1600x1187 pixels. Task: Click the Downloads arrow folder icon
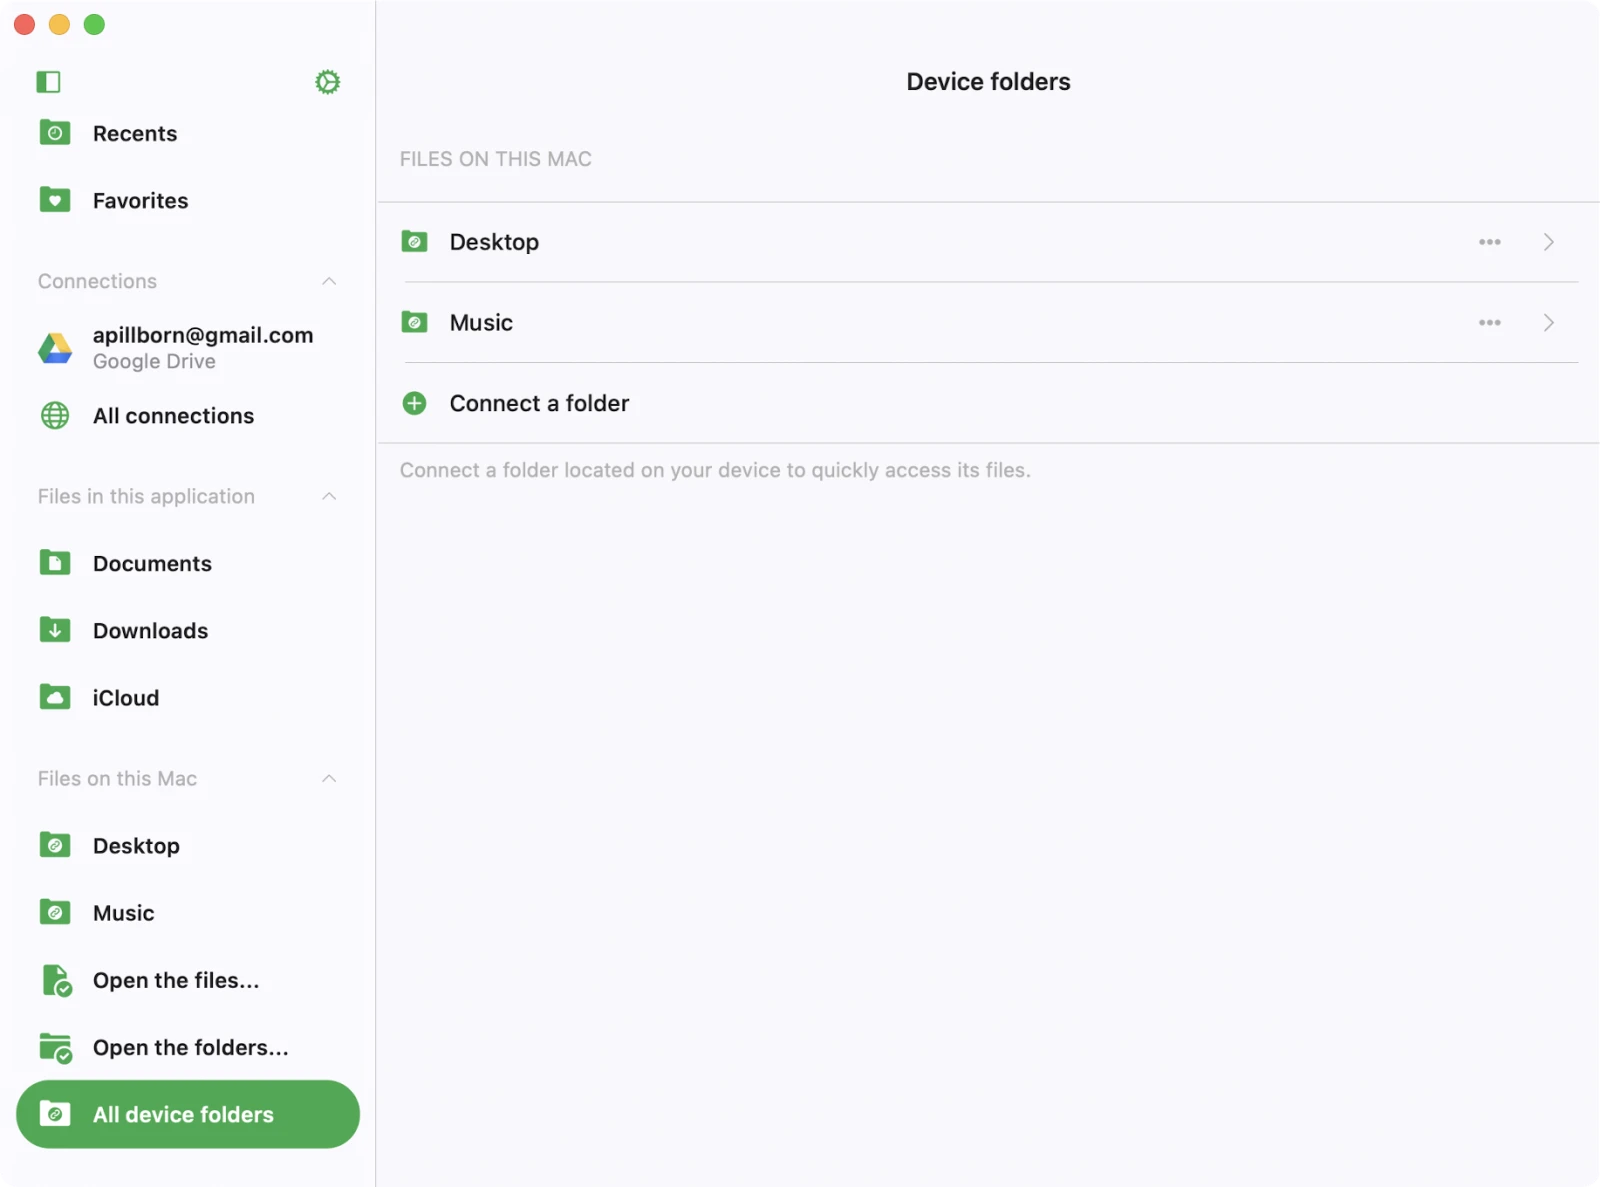click(55, 630)
